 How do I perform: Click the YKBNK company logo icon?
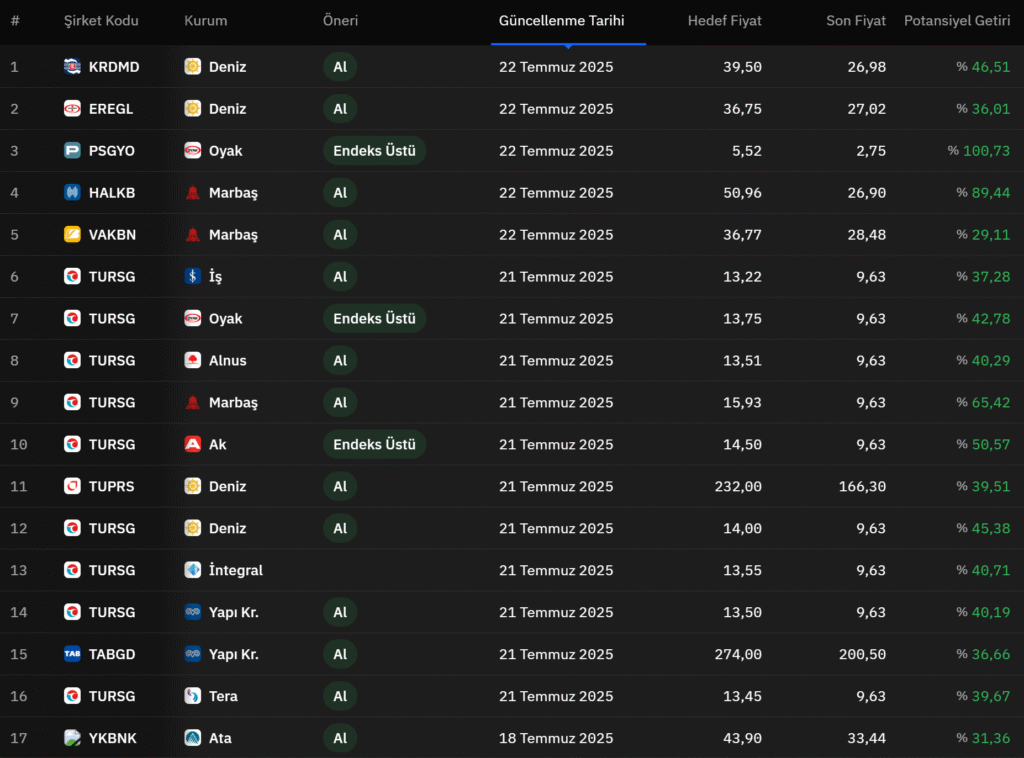point(72,738)
